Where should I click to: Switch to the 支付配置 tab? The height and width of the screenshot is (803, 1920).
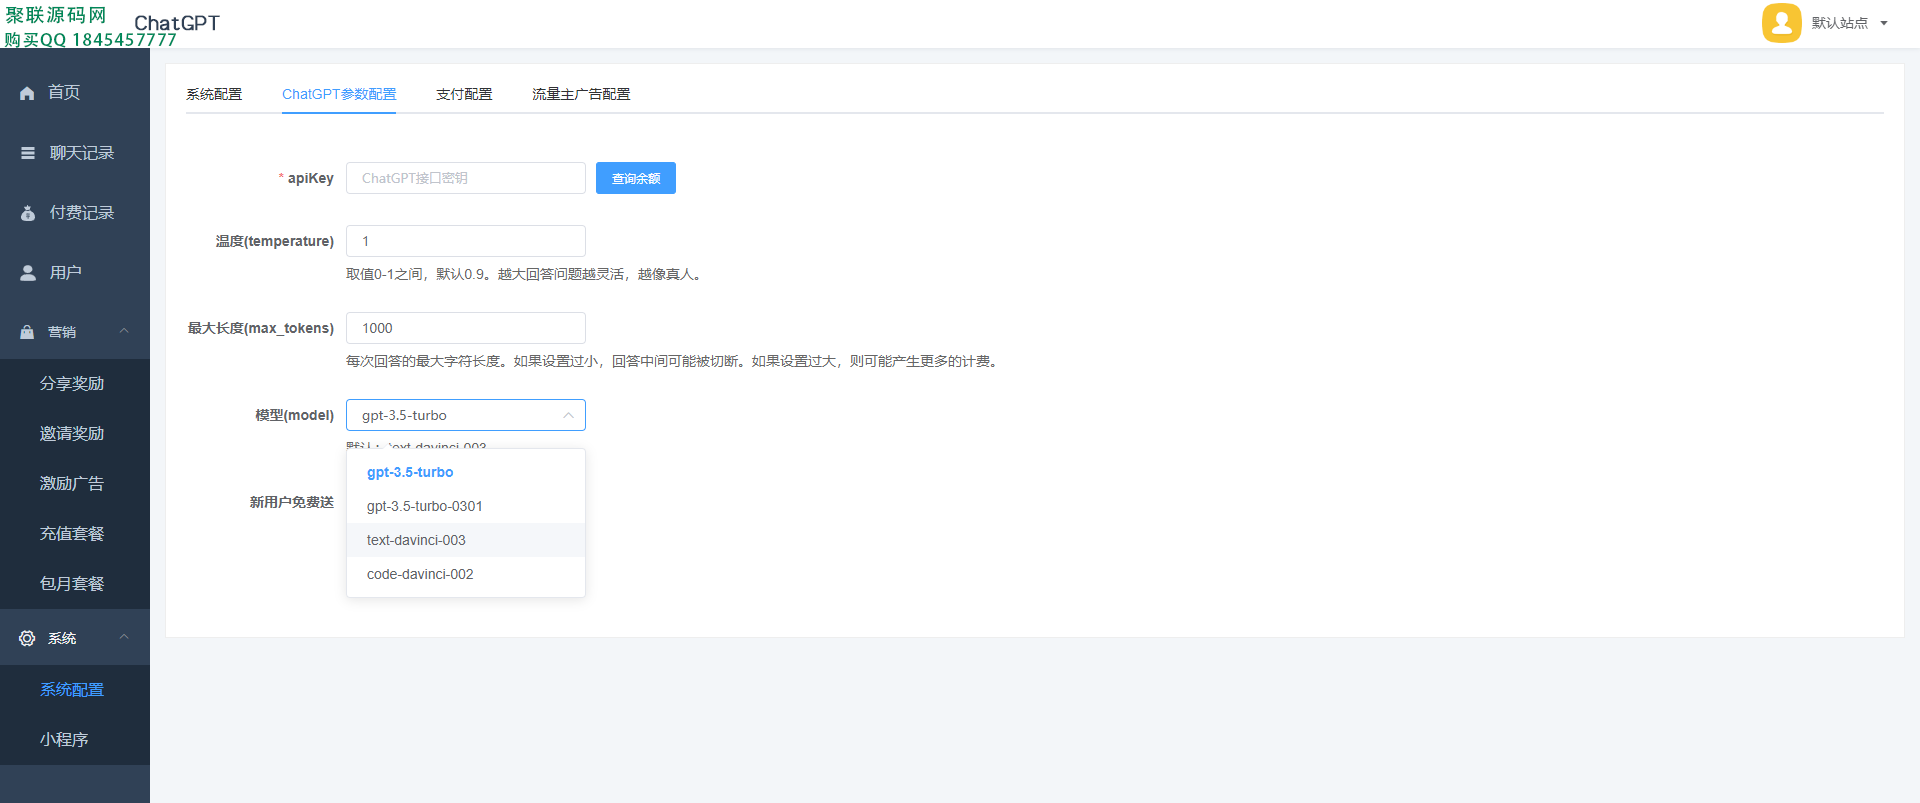(x=464, y=94)
